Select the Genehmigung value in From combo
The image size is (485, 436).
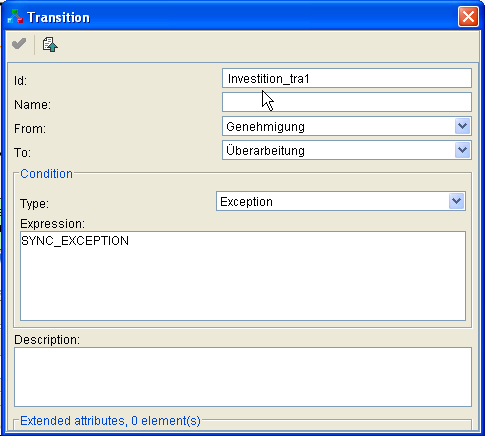tap(265, 127)
